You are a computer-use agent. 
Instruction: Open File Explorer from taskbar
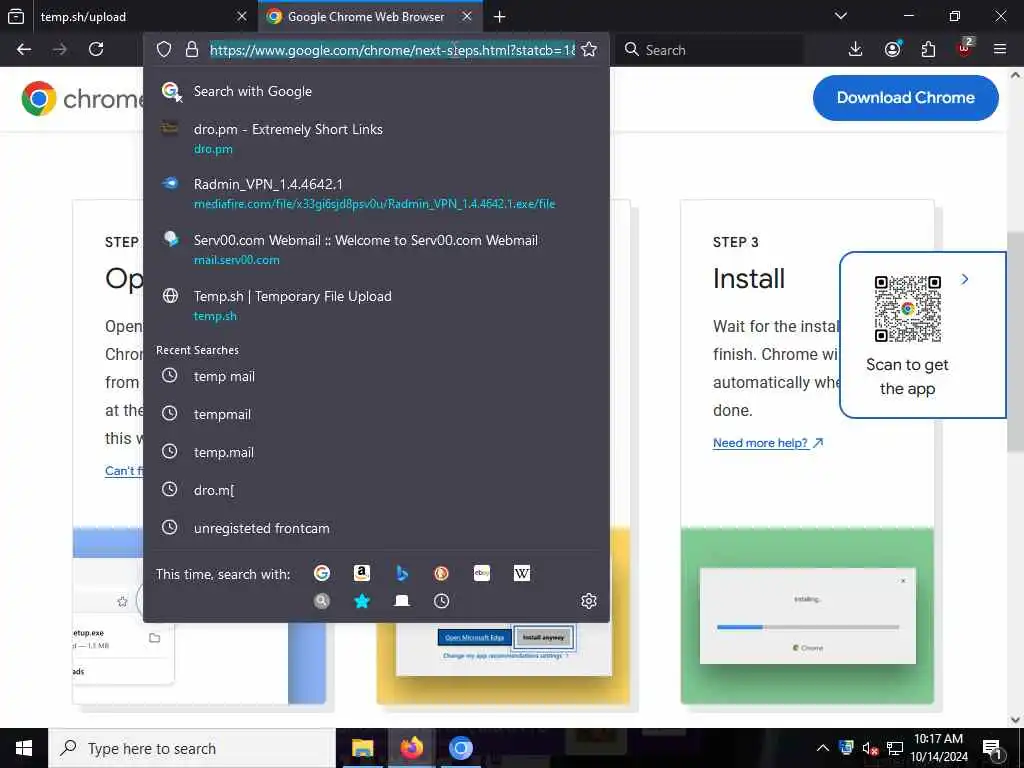pyautogui.click(x=362, y=748)
